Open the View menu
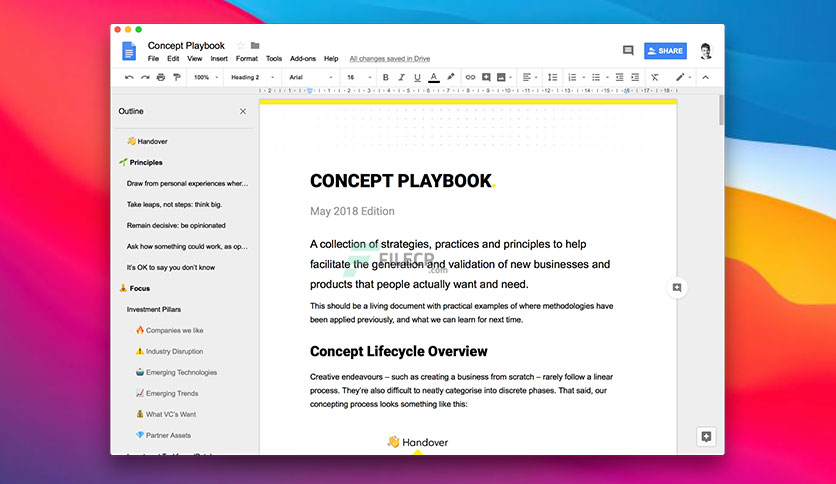Image resolution: width=836 pixels, height=484 pixels. coord(195,59)
